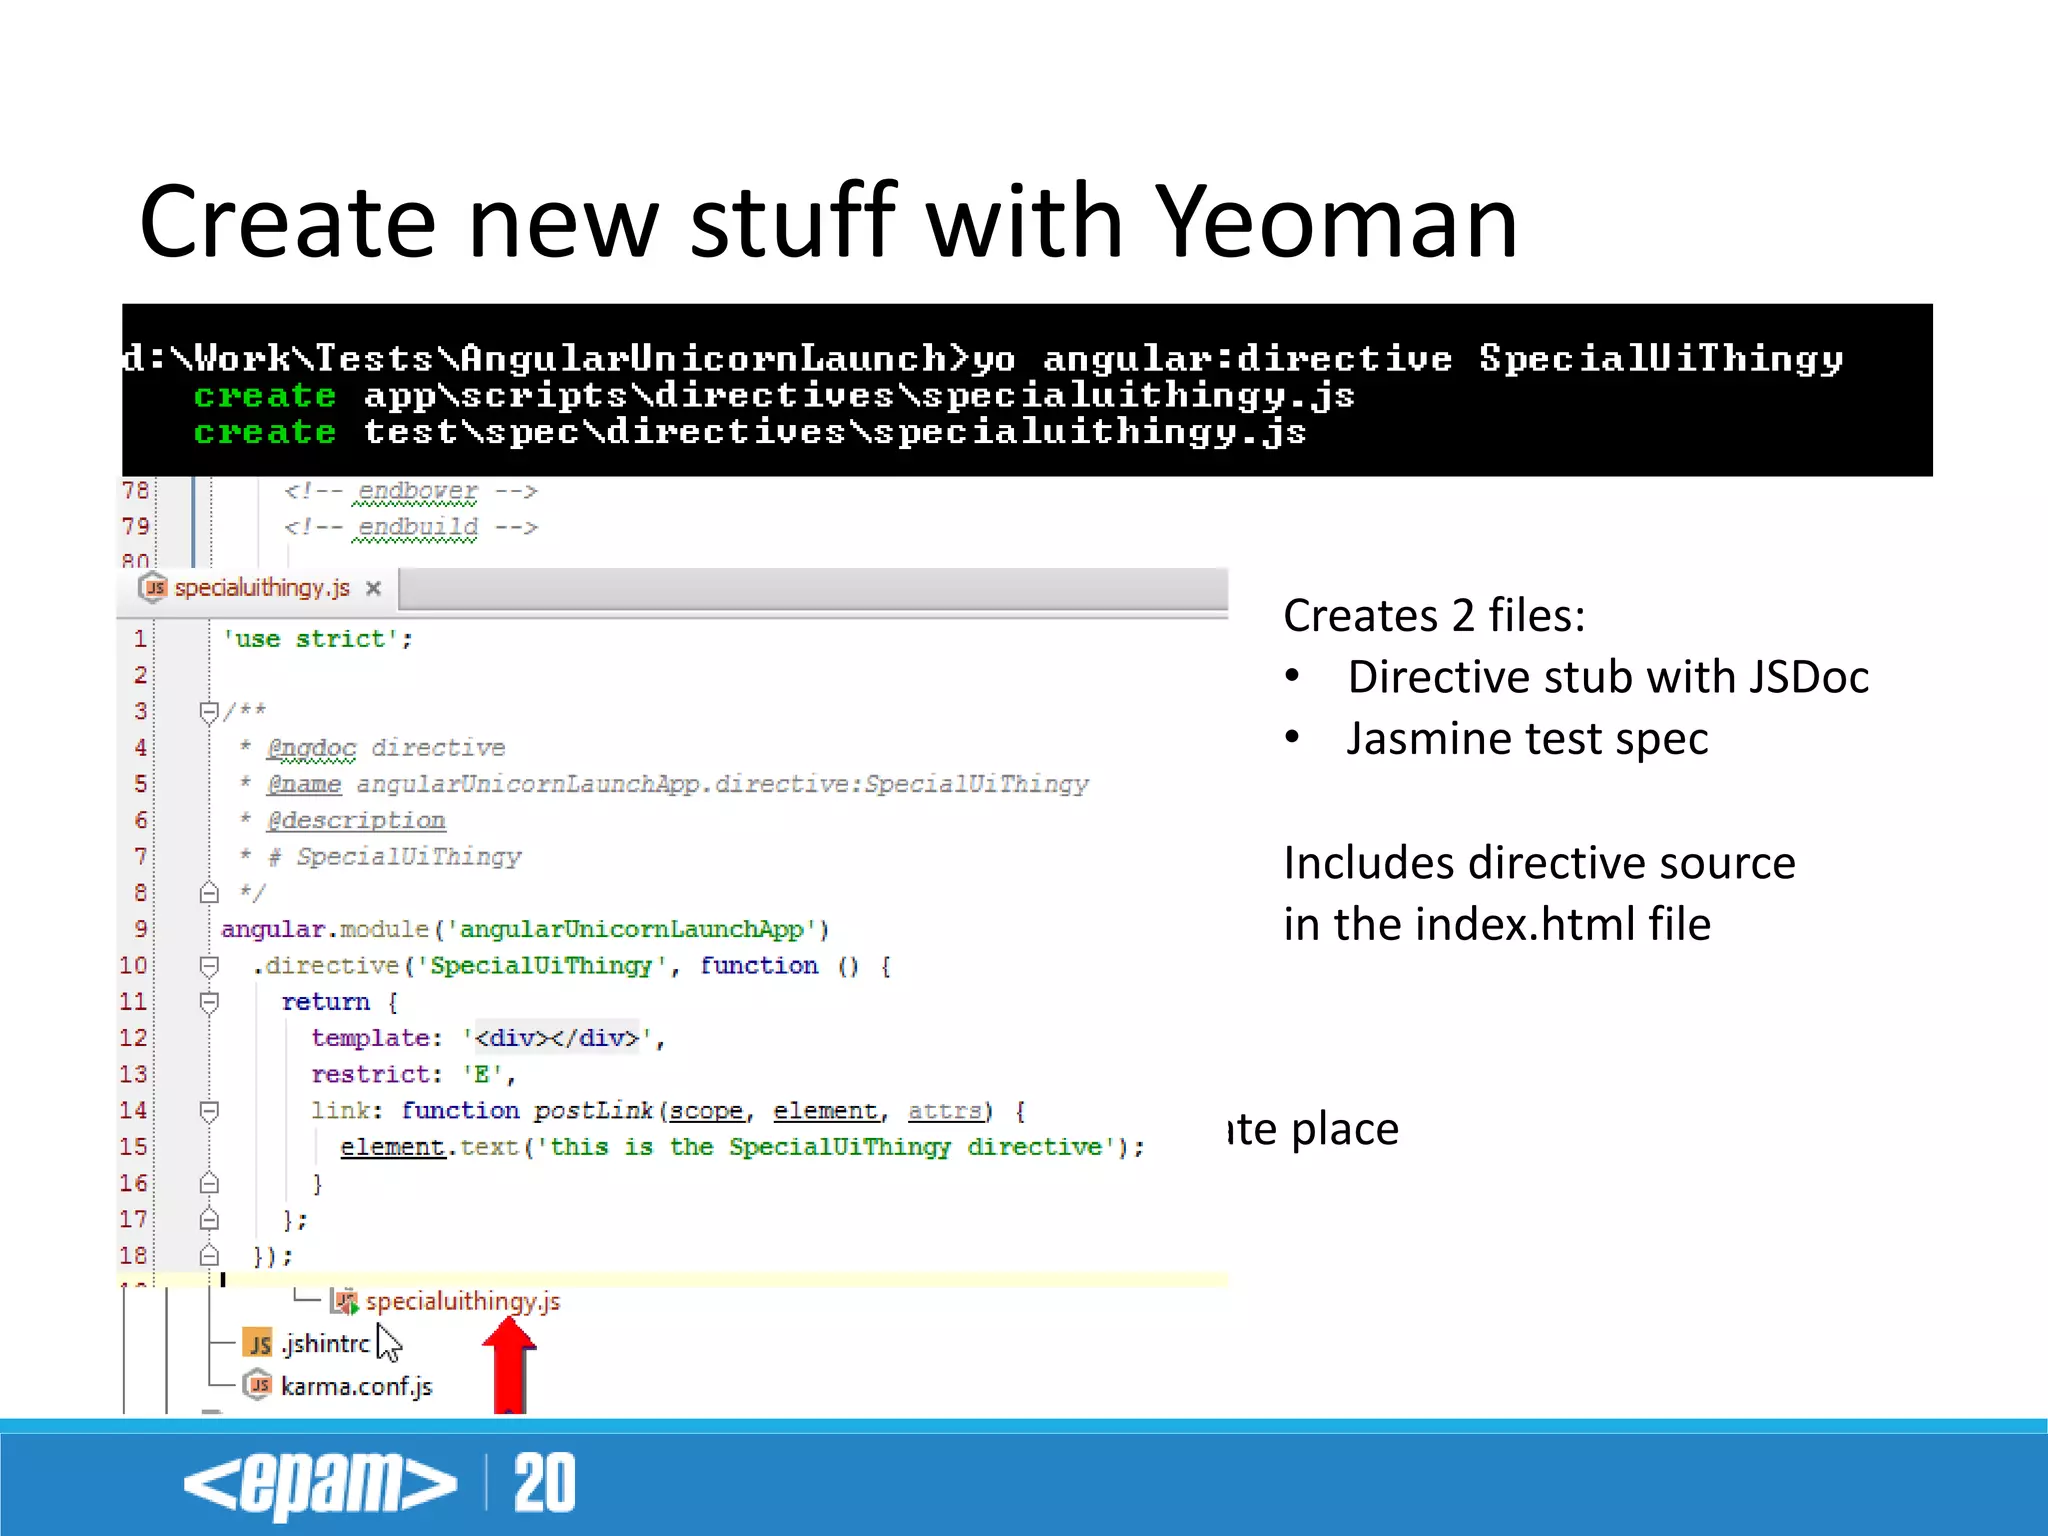Click the fold end marker at line 18
Image resolution: width=2048 pixels, height=1536 pixels.
coord(209,1256)
